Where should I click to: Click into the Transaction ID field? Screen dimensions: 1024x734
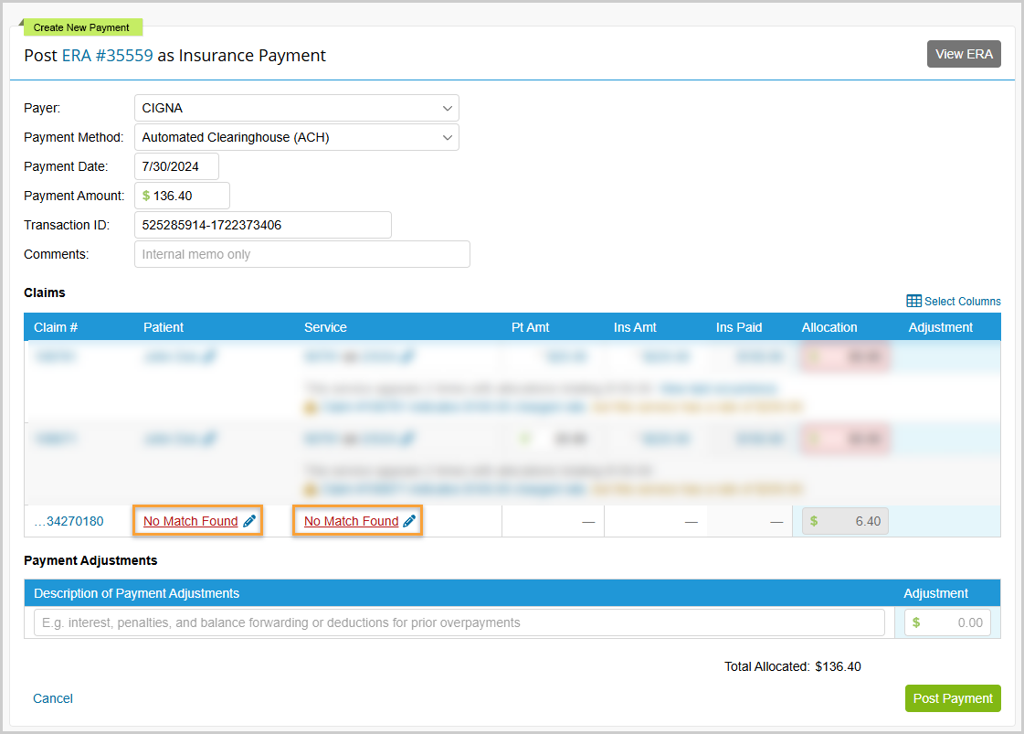263,225
